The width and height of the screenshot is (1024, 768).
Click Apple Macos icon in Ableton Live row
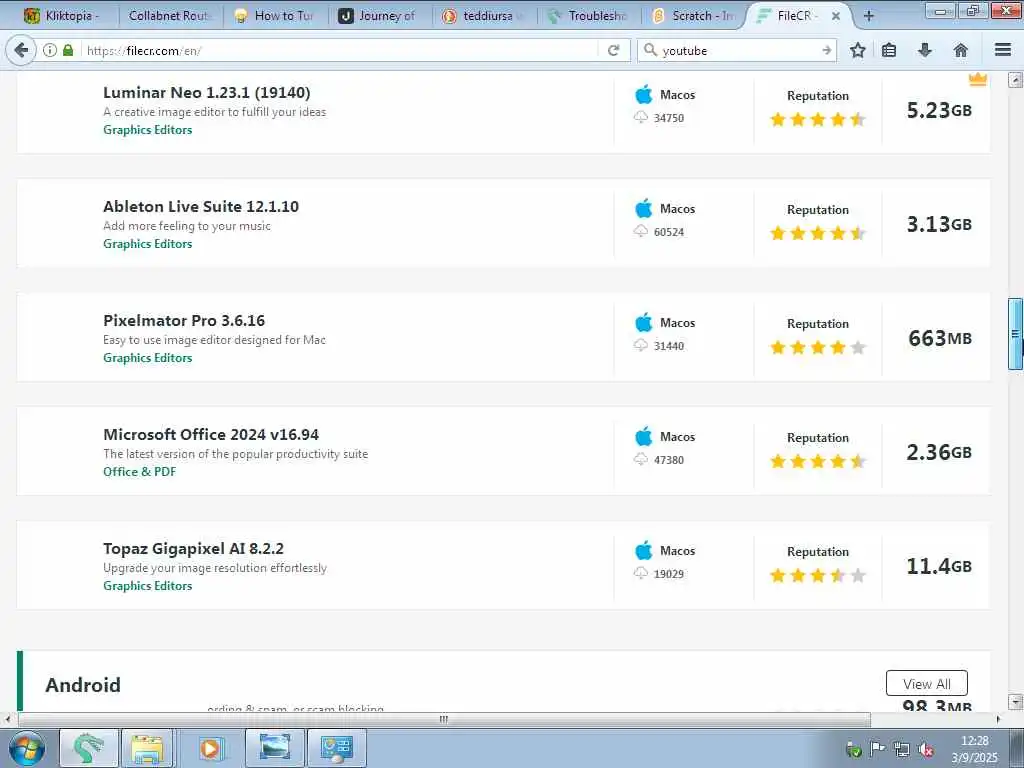tap(643, 208)
